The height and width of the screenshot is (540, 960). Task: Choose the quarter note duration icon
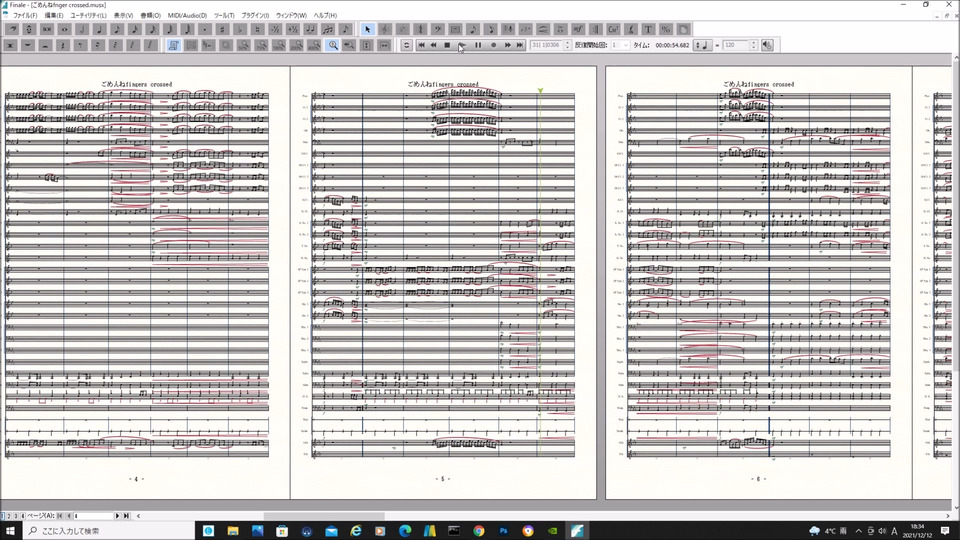[99, 29]
